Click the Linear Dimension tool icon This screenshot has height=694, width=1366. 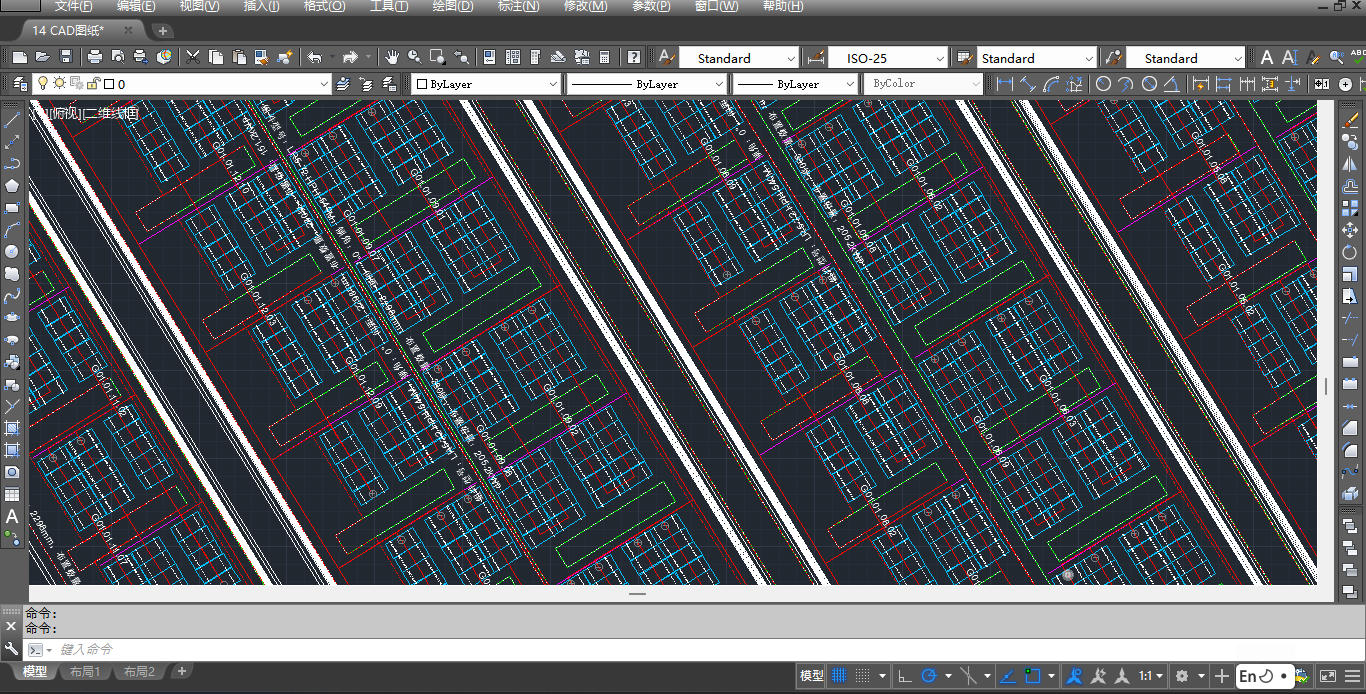(1005, 84)
